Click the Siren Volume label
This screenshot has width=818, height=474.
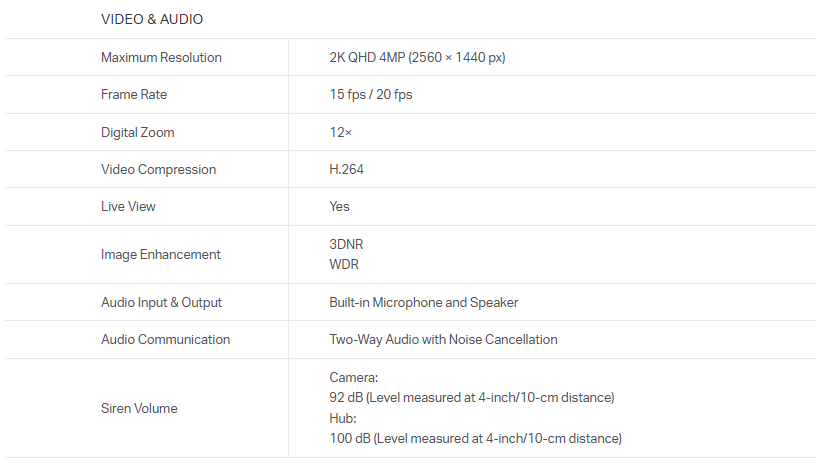[x=139, y=408]
